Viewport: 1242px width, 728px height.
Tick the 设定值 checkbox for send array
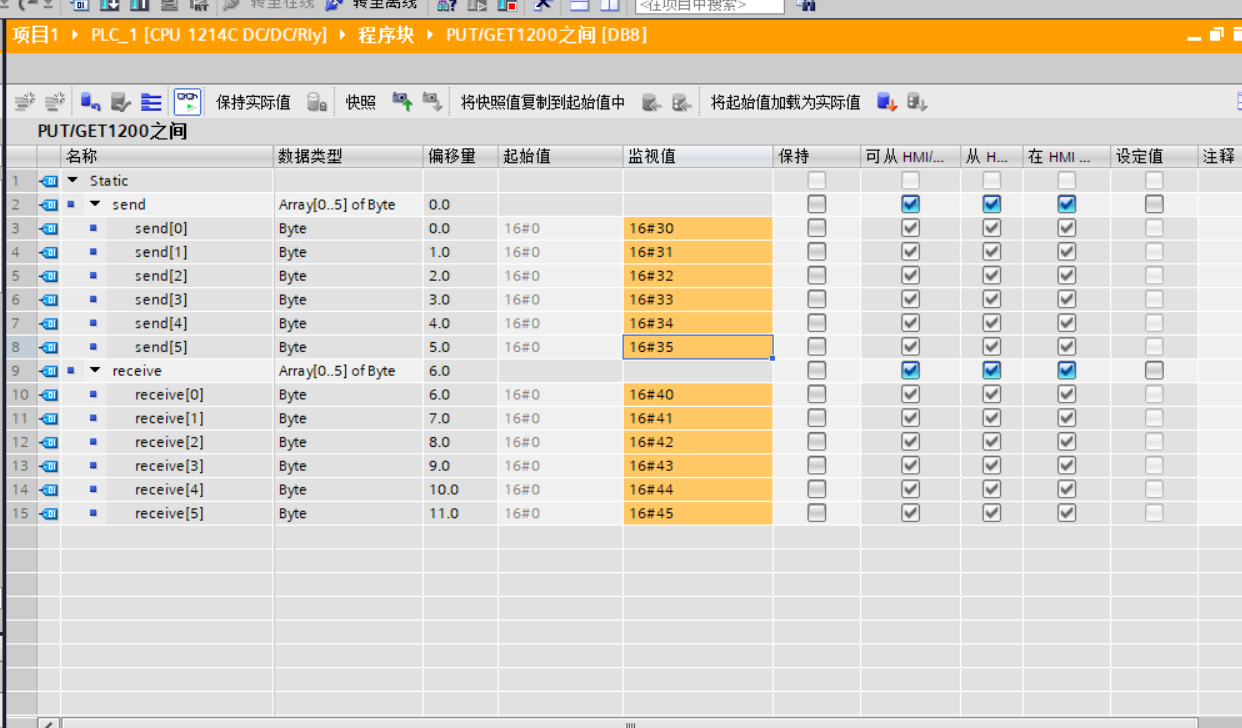click(1154, 204)
